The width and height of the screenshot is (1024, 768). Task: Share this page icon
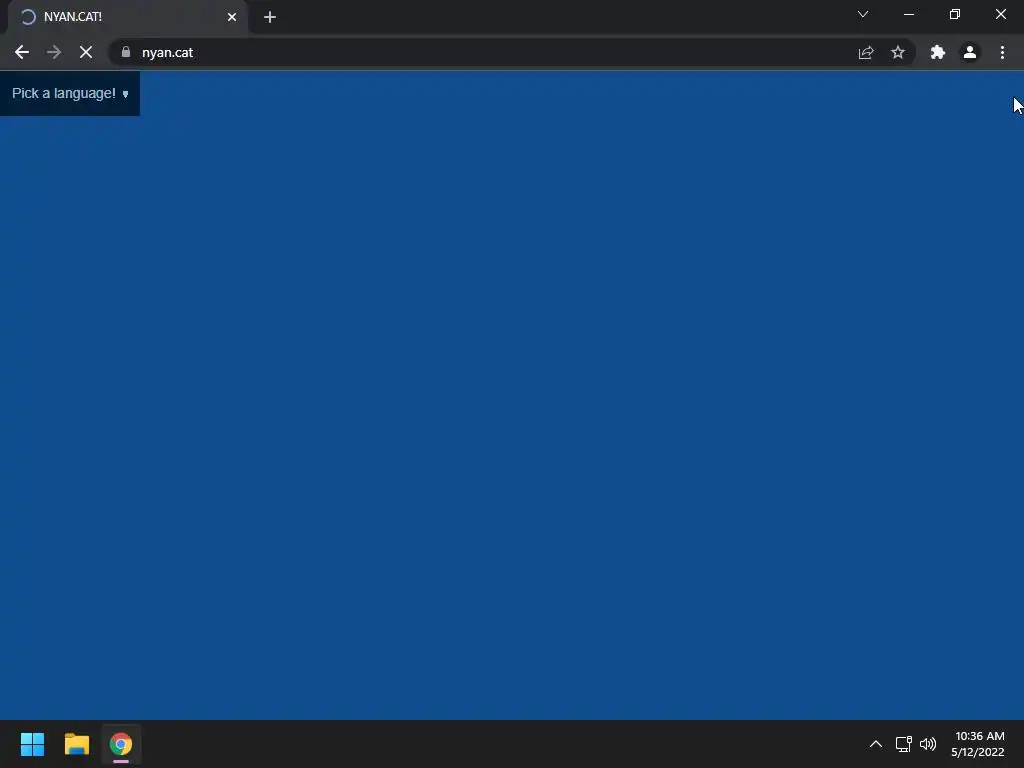coord(866,52)
